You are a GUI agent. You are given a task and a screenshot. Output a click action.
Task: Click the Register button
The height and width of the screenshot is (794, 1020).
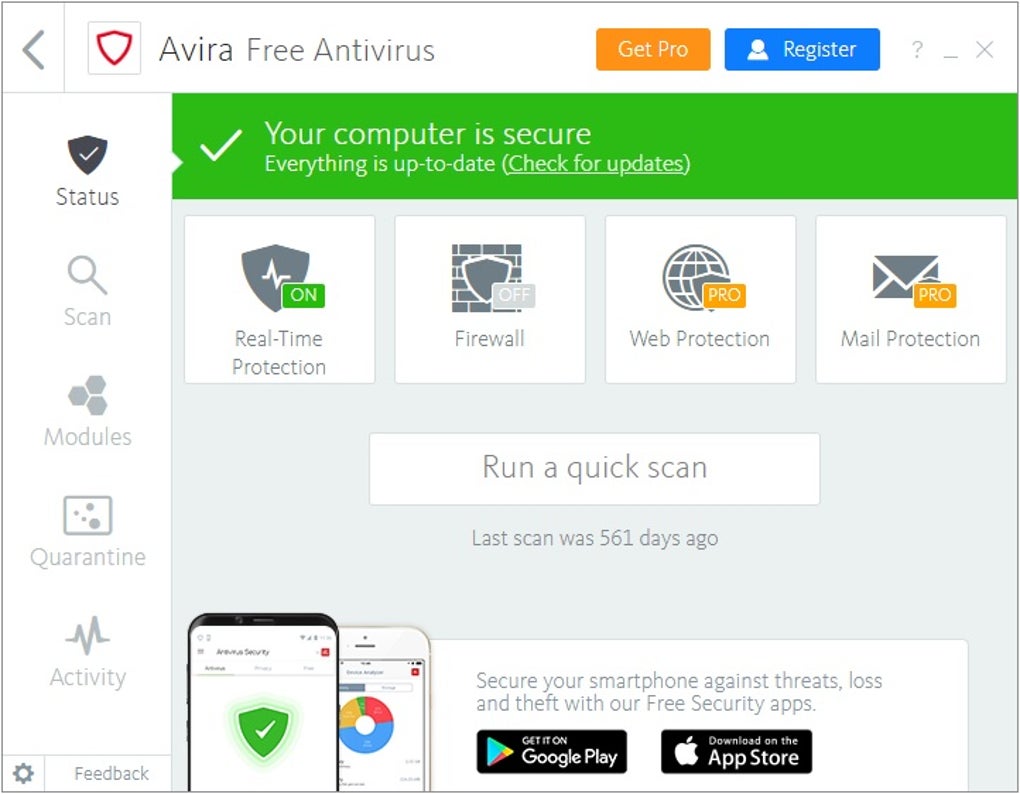pos(802,49)
